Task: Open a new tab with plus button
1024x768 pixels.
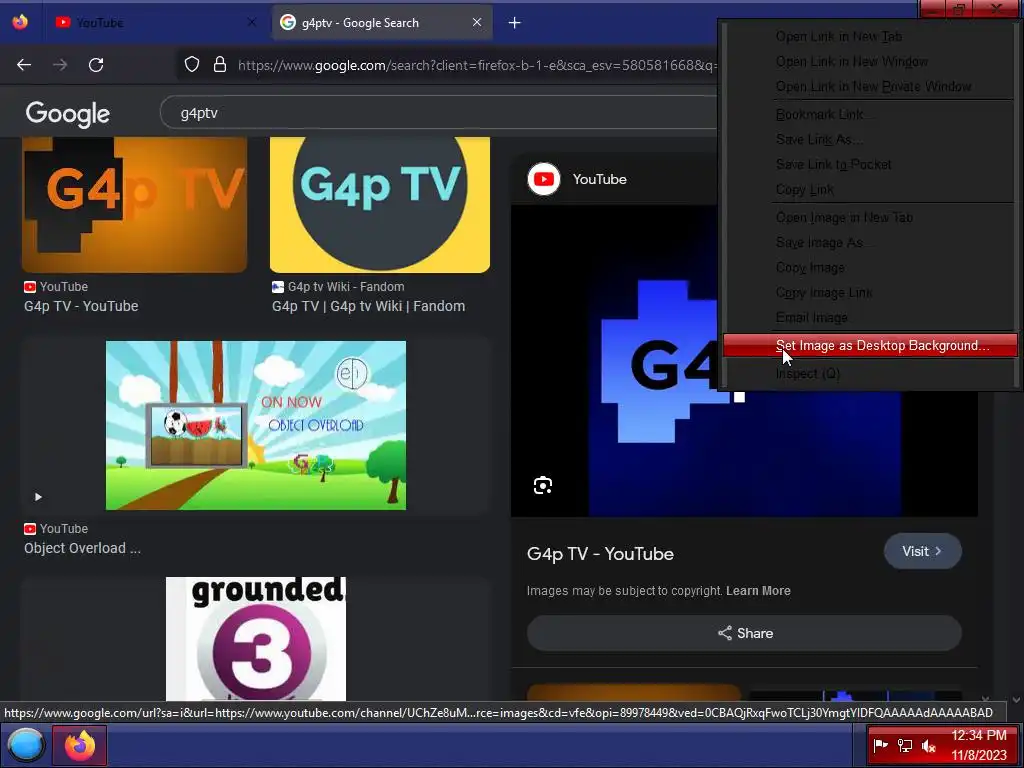Action: pyautogui.click(x=515, y=23)
